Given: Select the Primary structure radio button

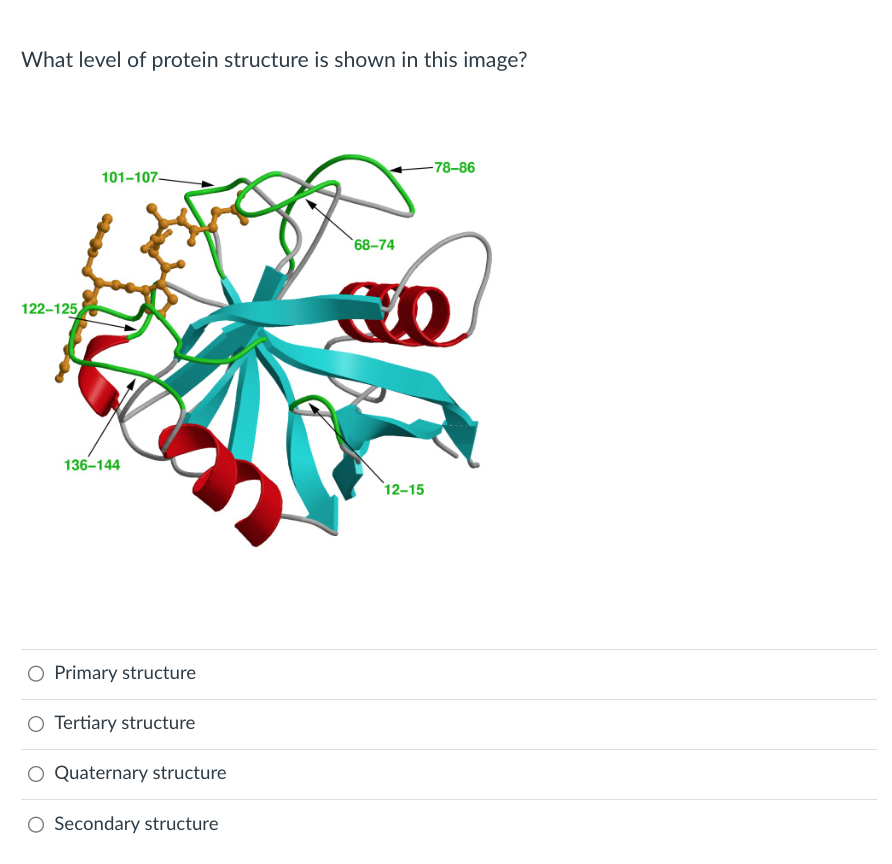Looking at the screenshot, I should pyautogui.click(x=35, y=673).
